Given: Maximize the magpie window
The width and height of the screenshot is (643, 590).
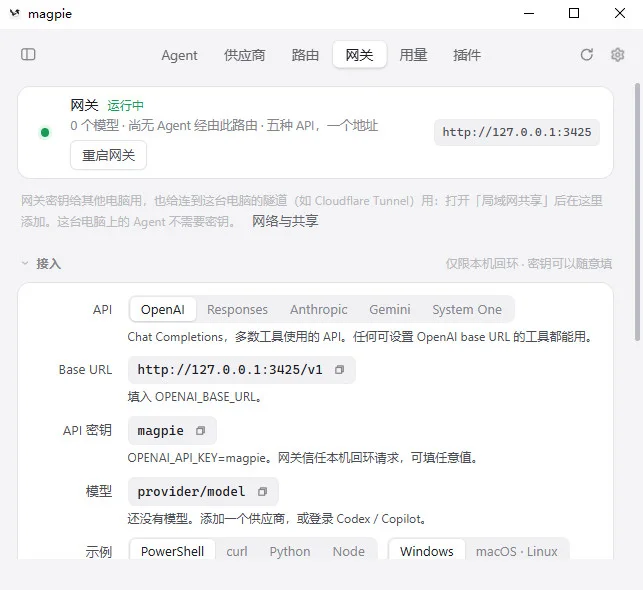Looking at the screenshot, I should click(x=574, y=14).
